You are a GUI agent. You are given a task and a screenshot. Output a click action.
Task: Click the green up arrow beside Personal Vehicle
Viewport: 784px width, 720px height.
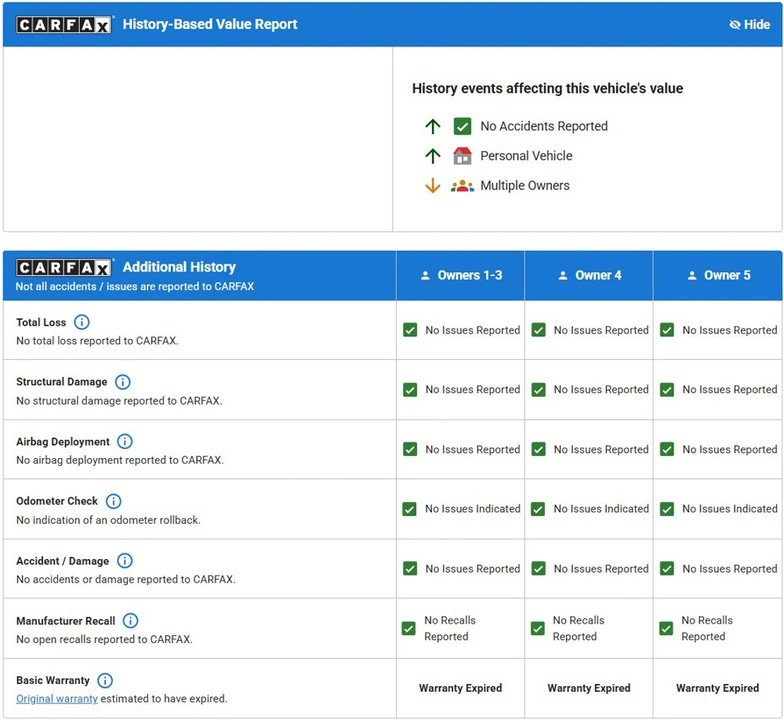tap(432, 156)
